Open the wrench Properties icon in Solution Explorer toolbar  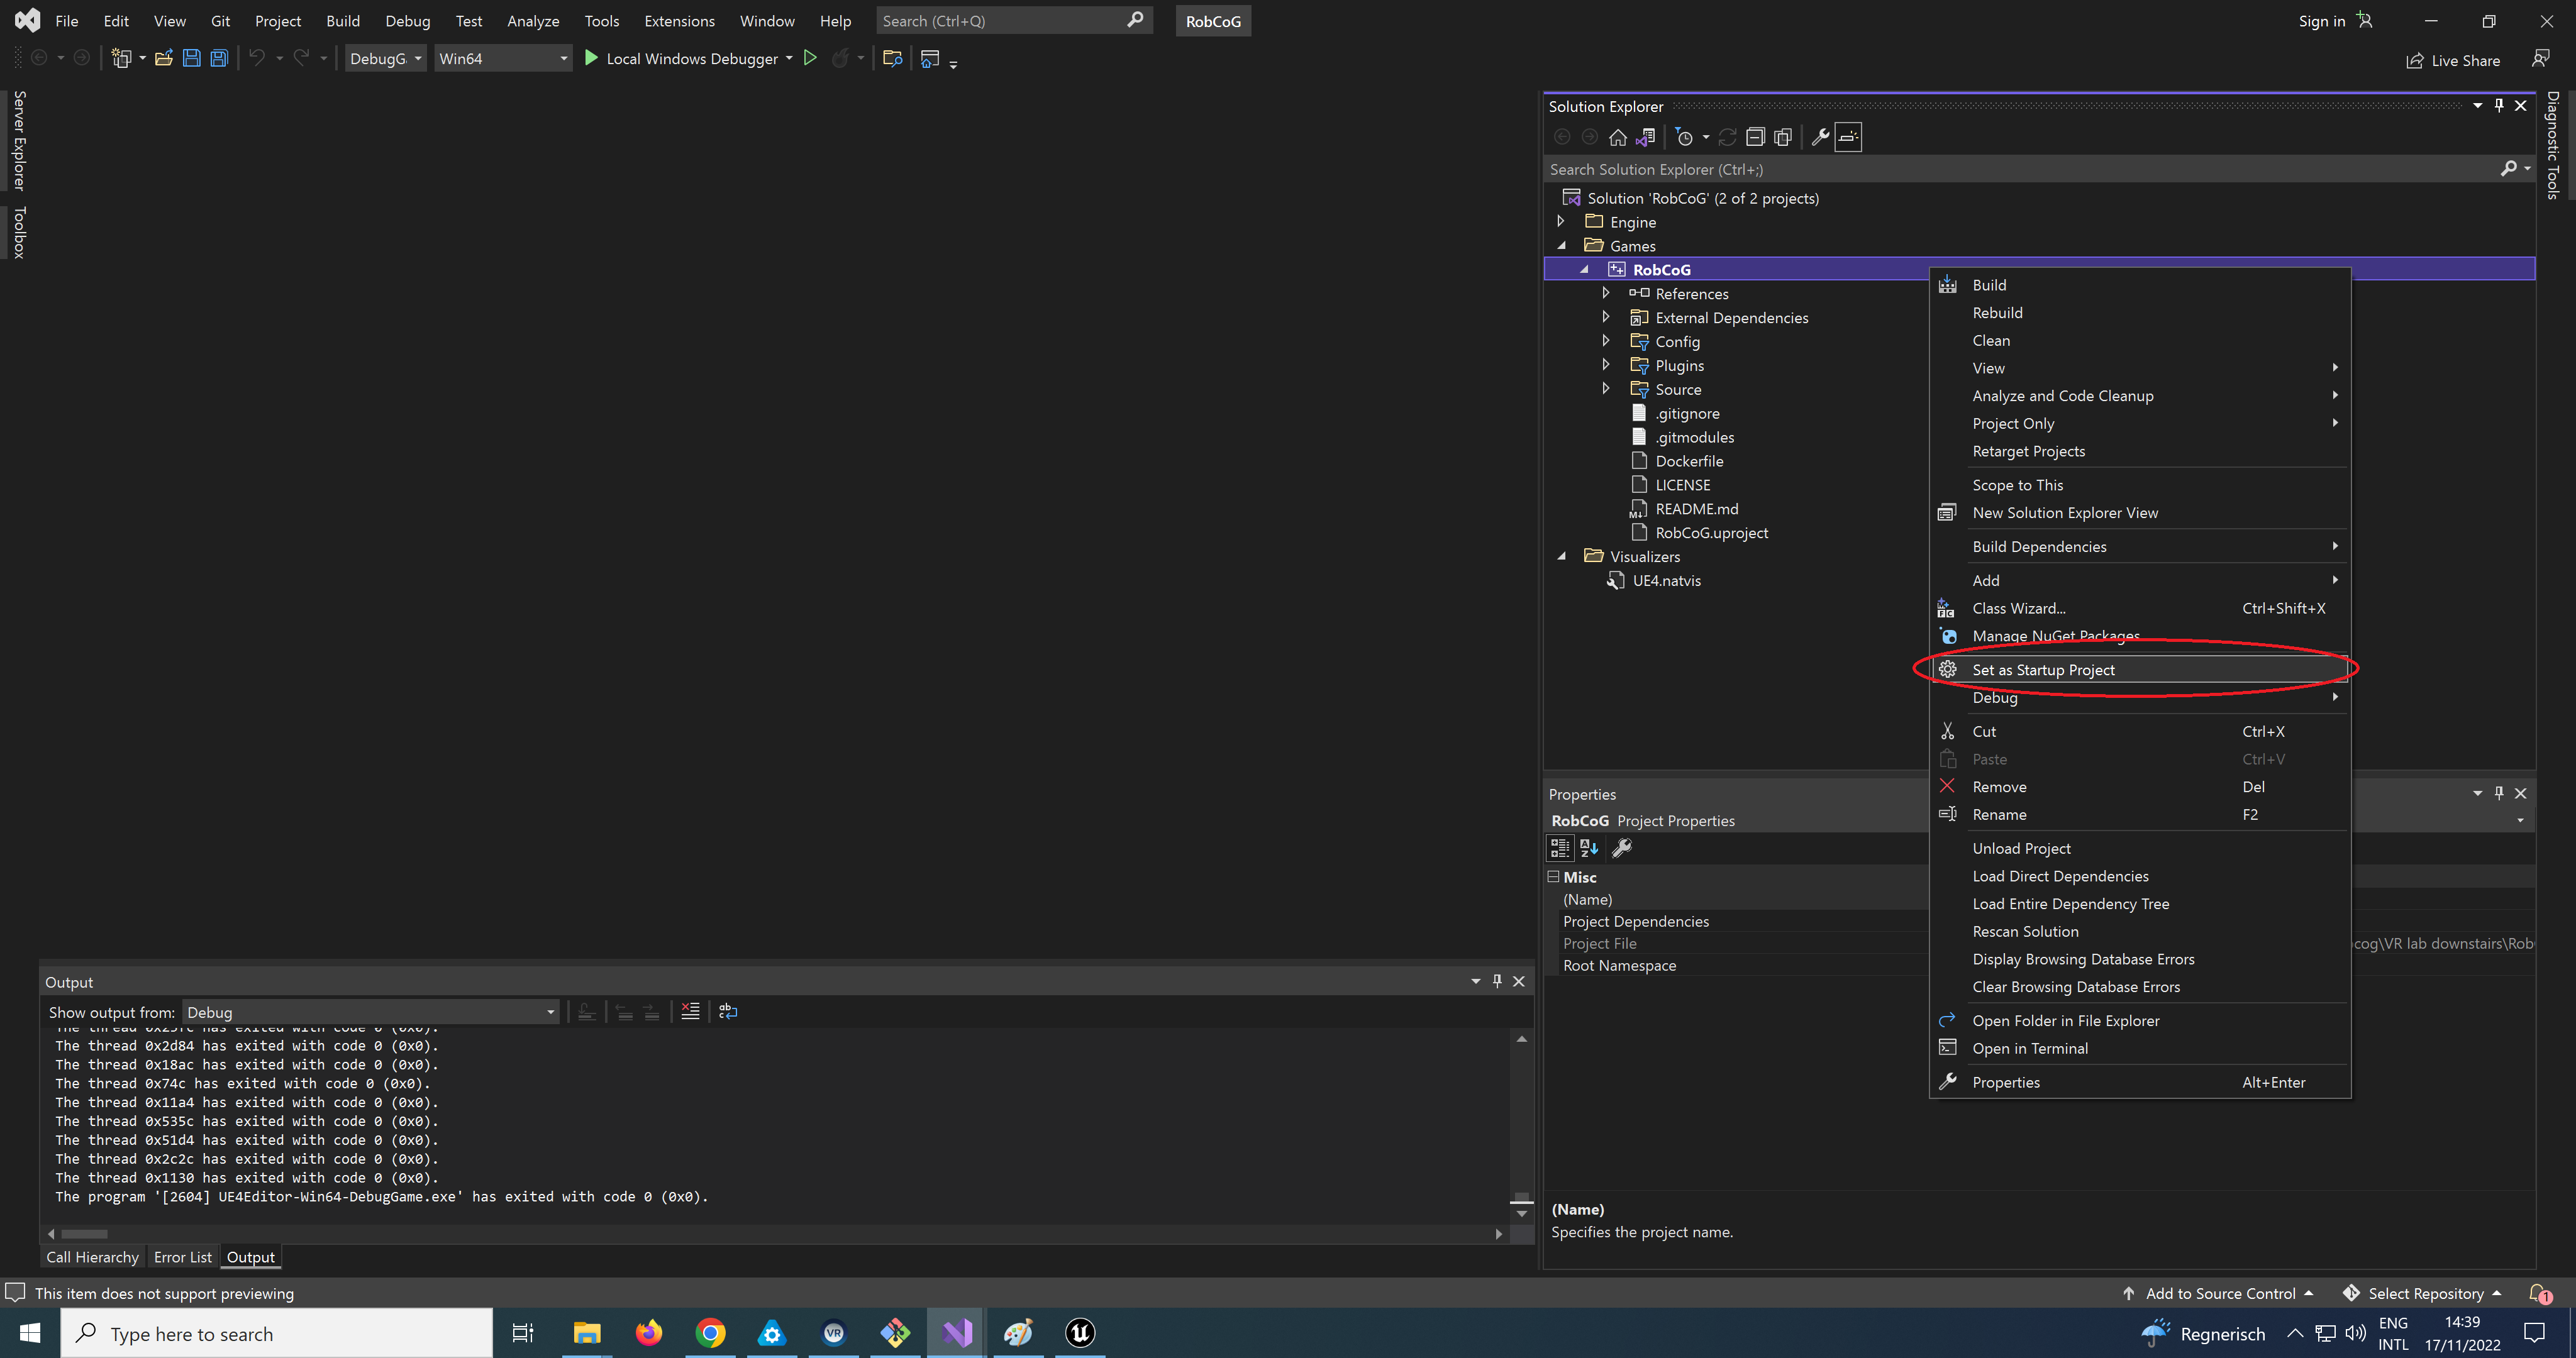pyautogui.click(x=1820, y=138)
